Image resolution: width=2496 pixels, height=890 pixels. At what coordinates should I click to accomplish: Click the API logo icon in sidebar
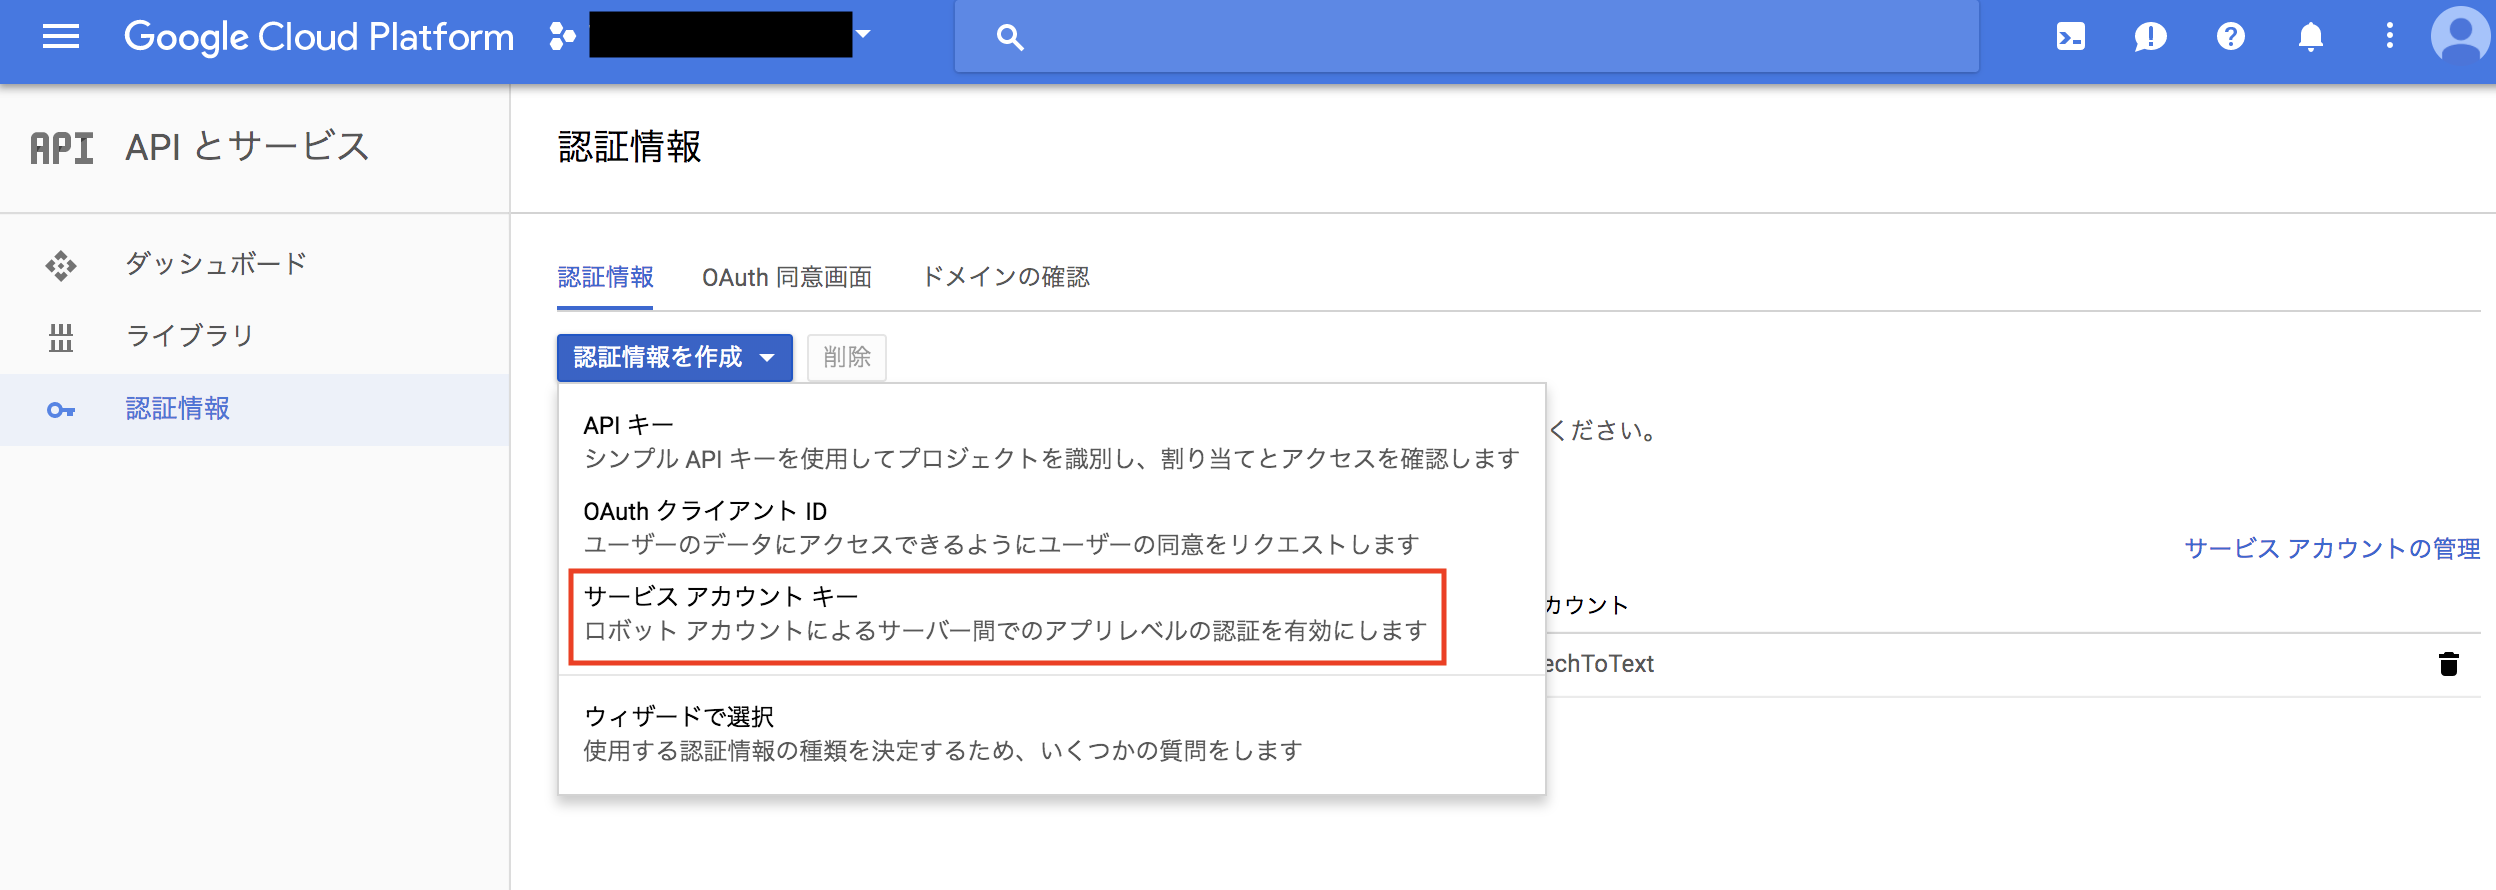[x=62, y=148]
